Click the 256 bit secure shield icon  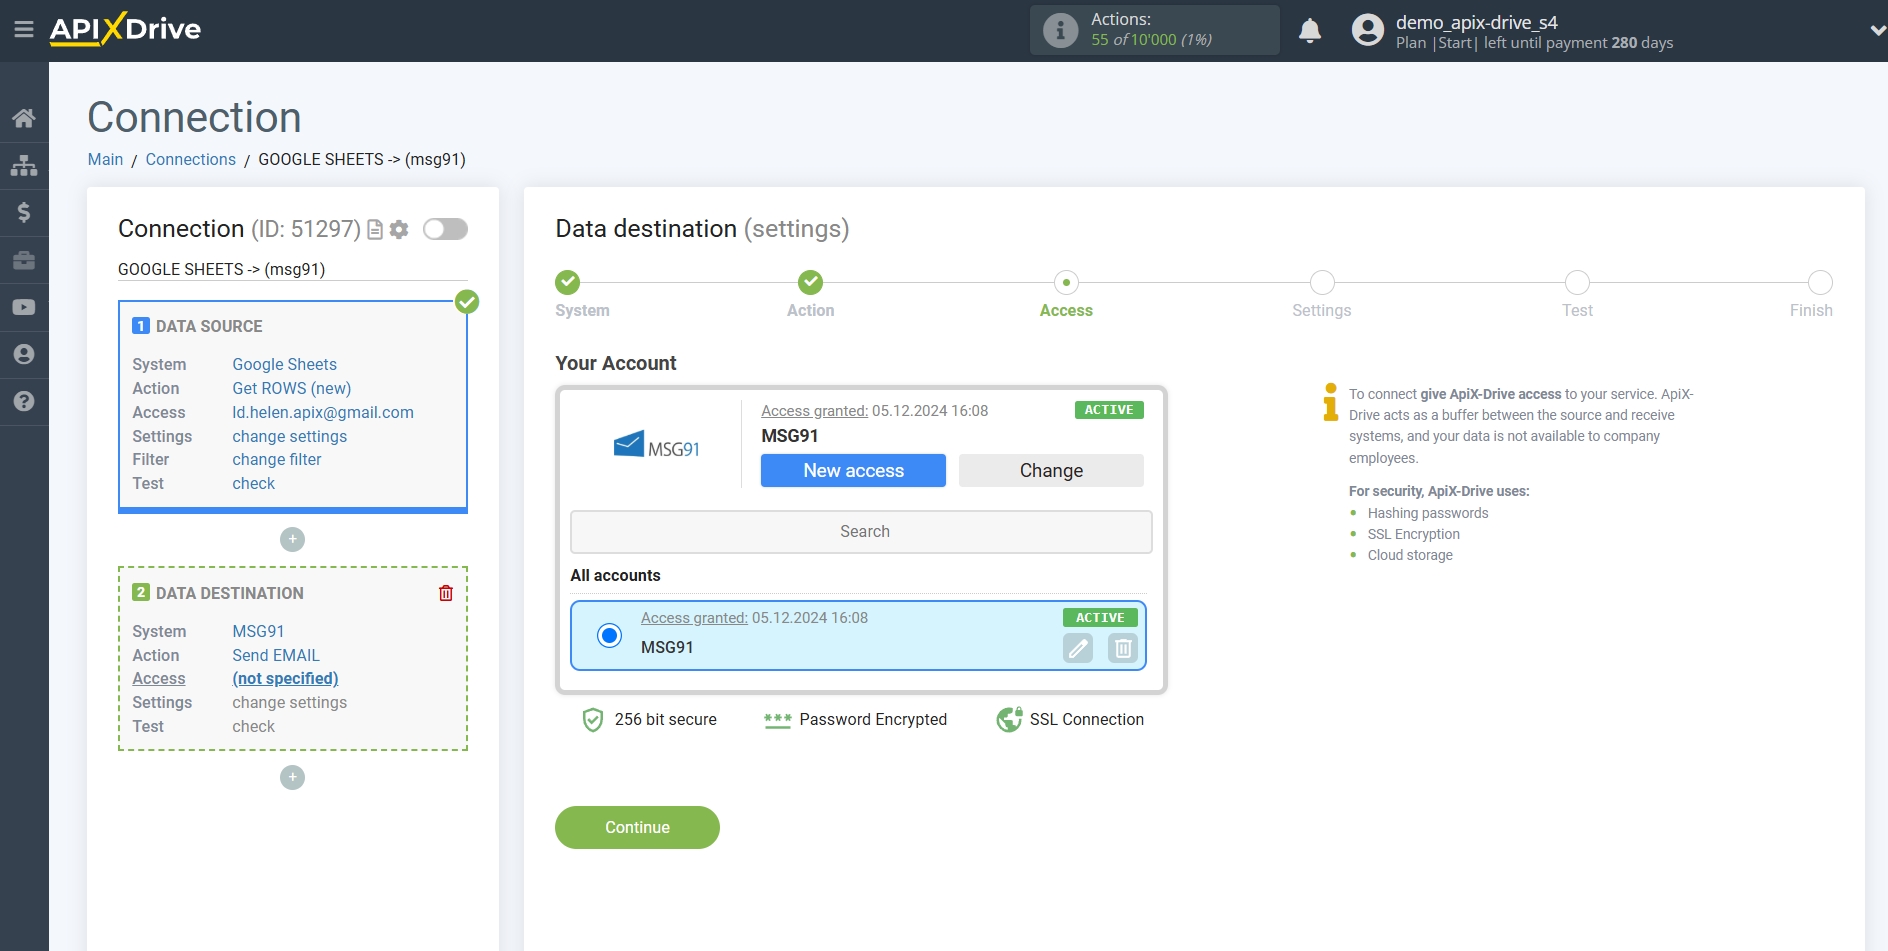pyautogui.click(x=593, y=720)
